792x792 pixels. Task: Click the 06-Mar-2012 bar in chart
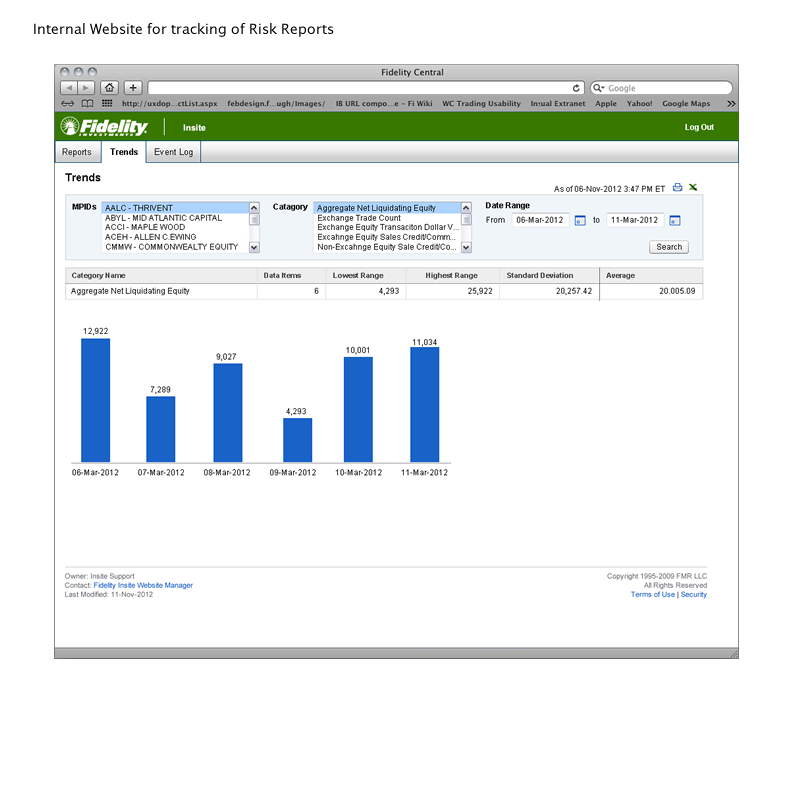(x=95, y=400)
